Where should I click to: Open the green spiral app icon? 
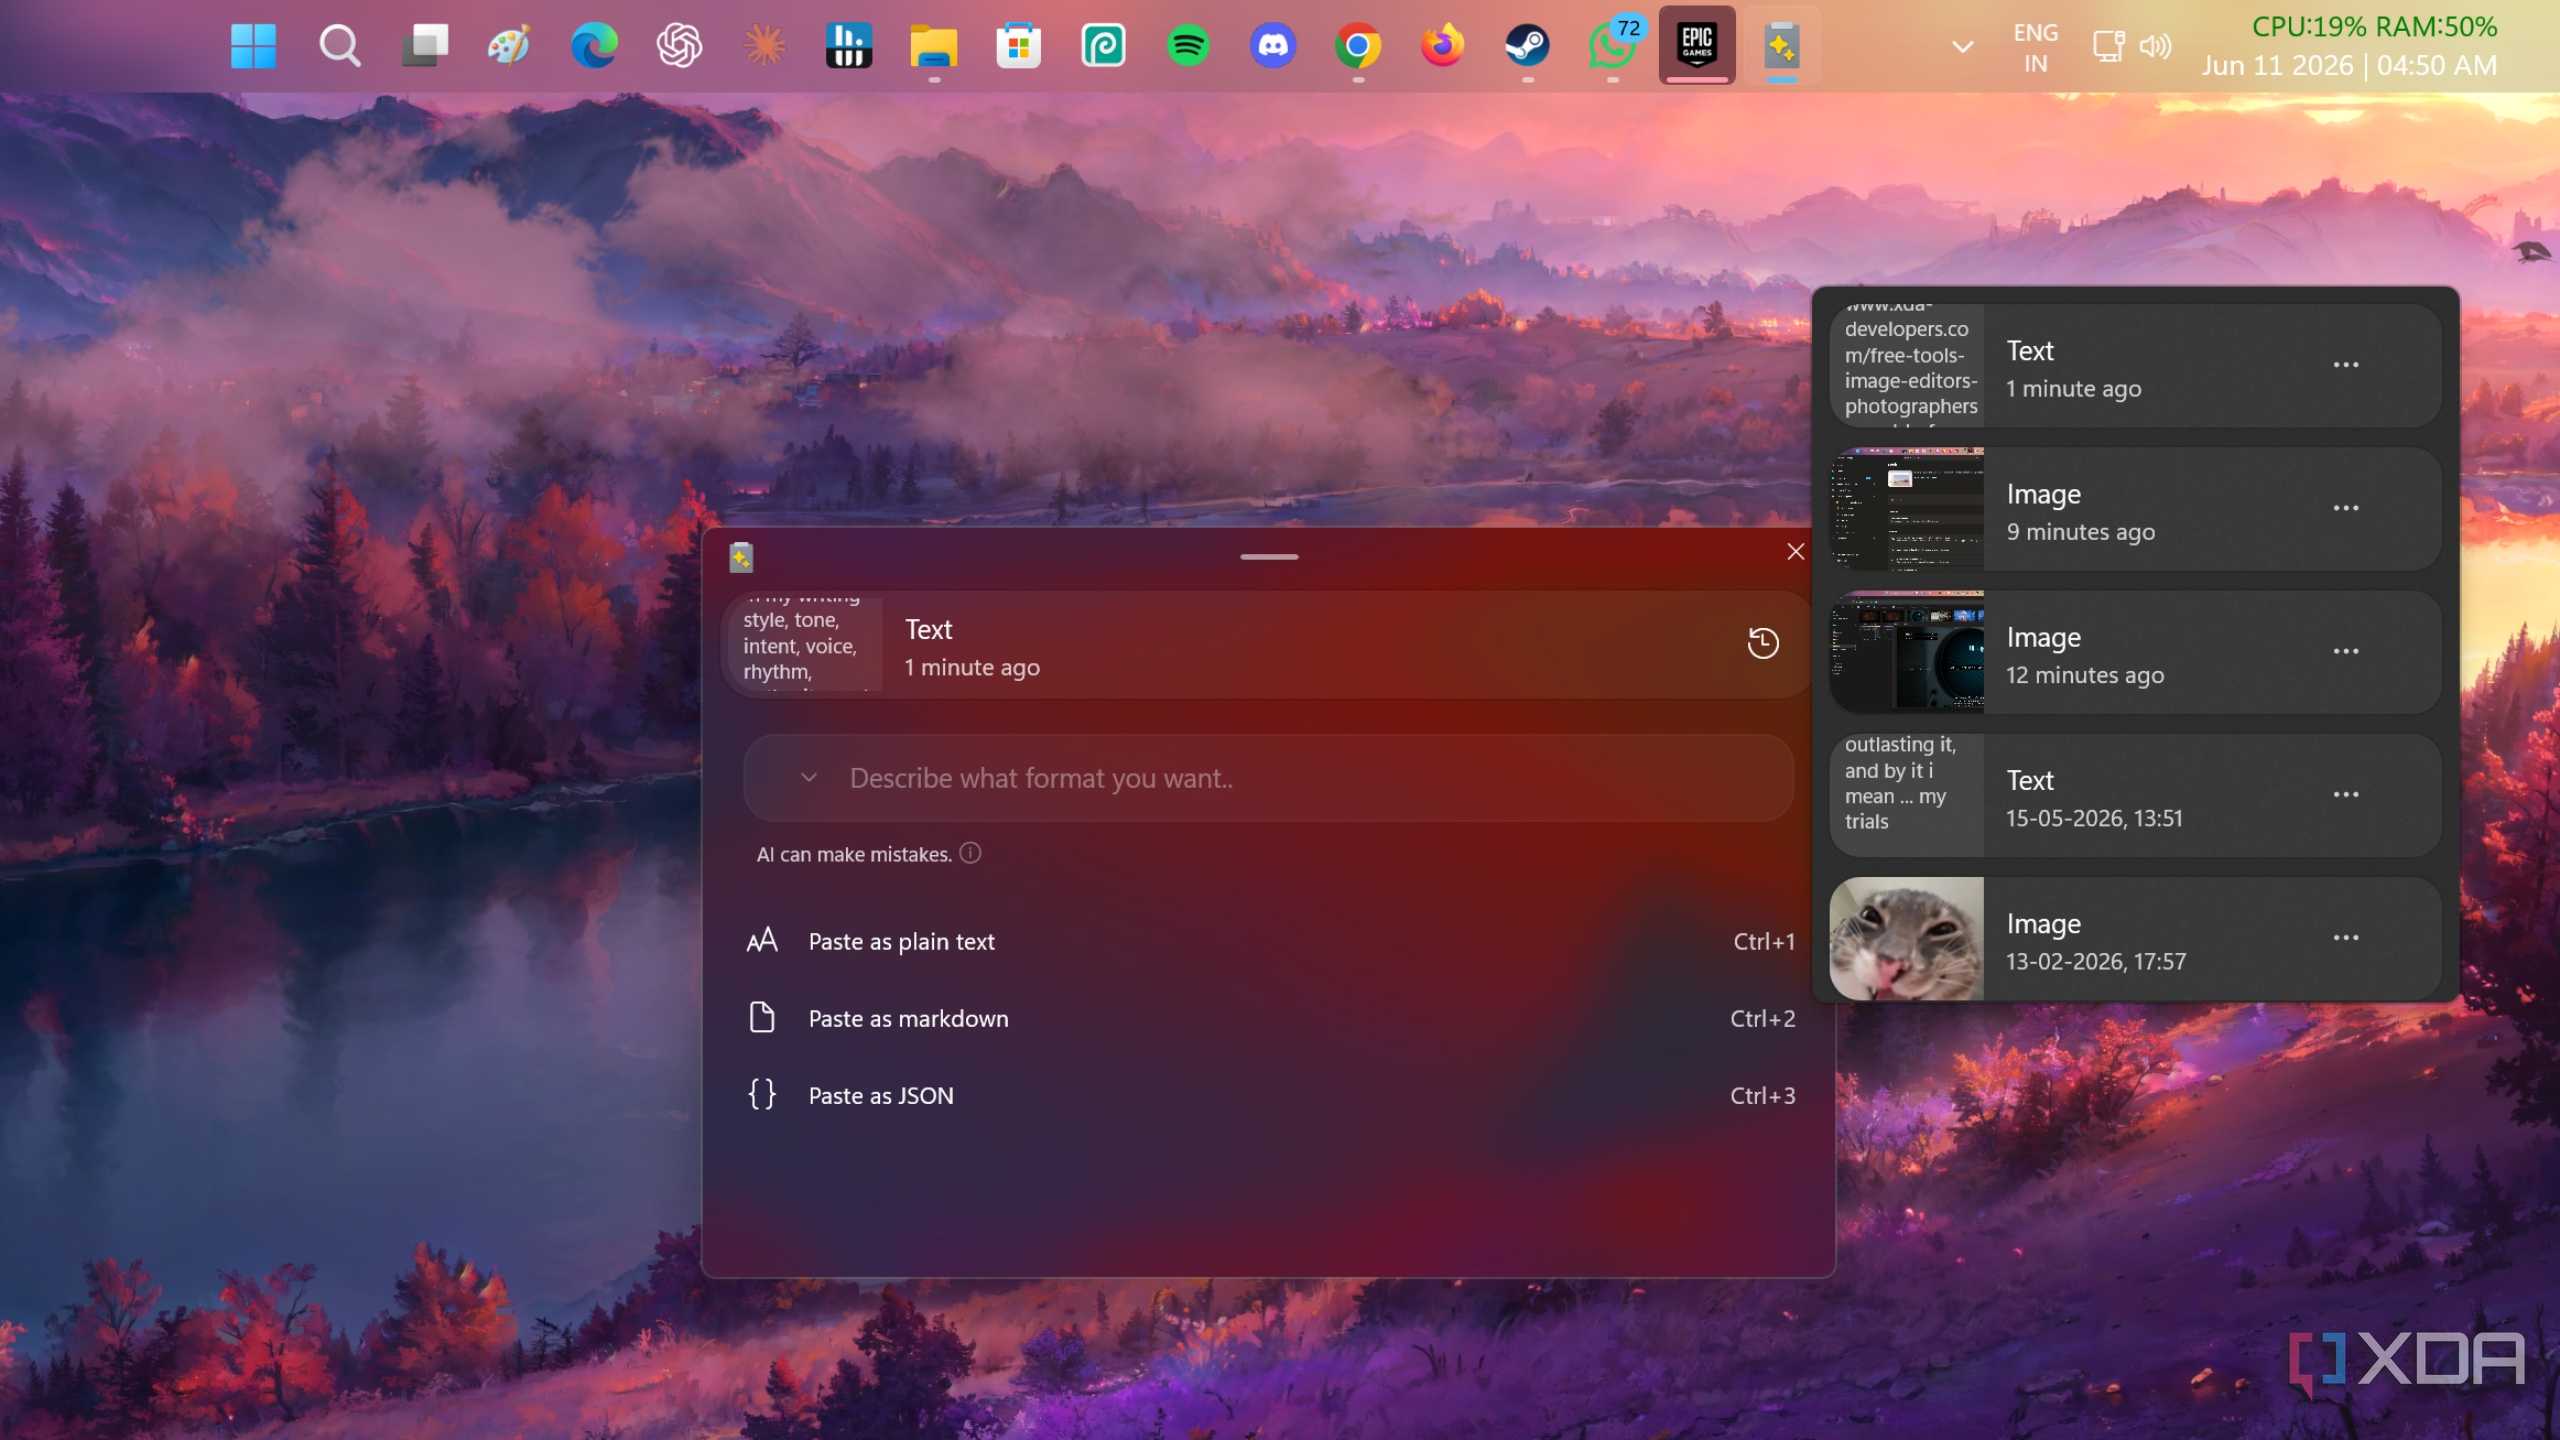[x=1103, y=46]
